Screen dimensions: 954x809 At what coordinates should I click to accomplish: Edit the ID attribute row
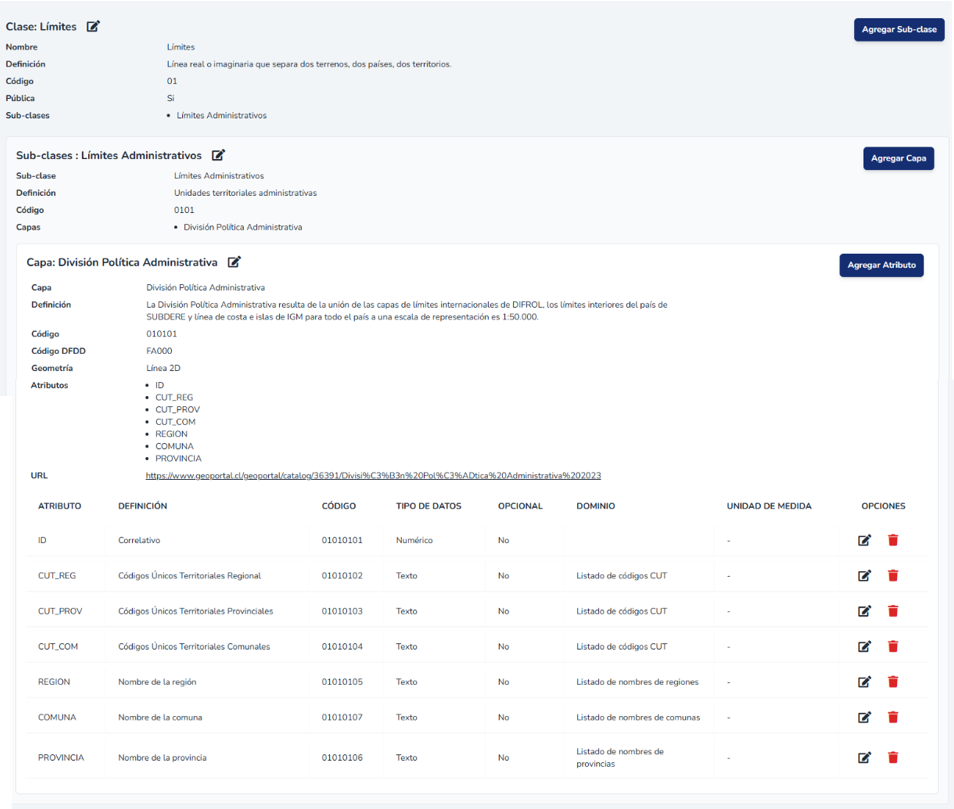point(864,540)
